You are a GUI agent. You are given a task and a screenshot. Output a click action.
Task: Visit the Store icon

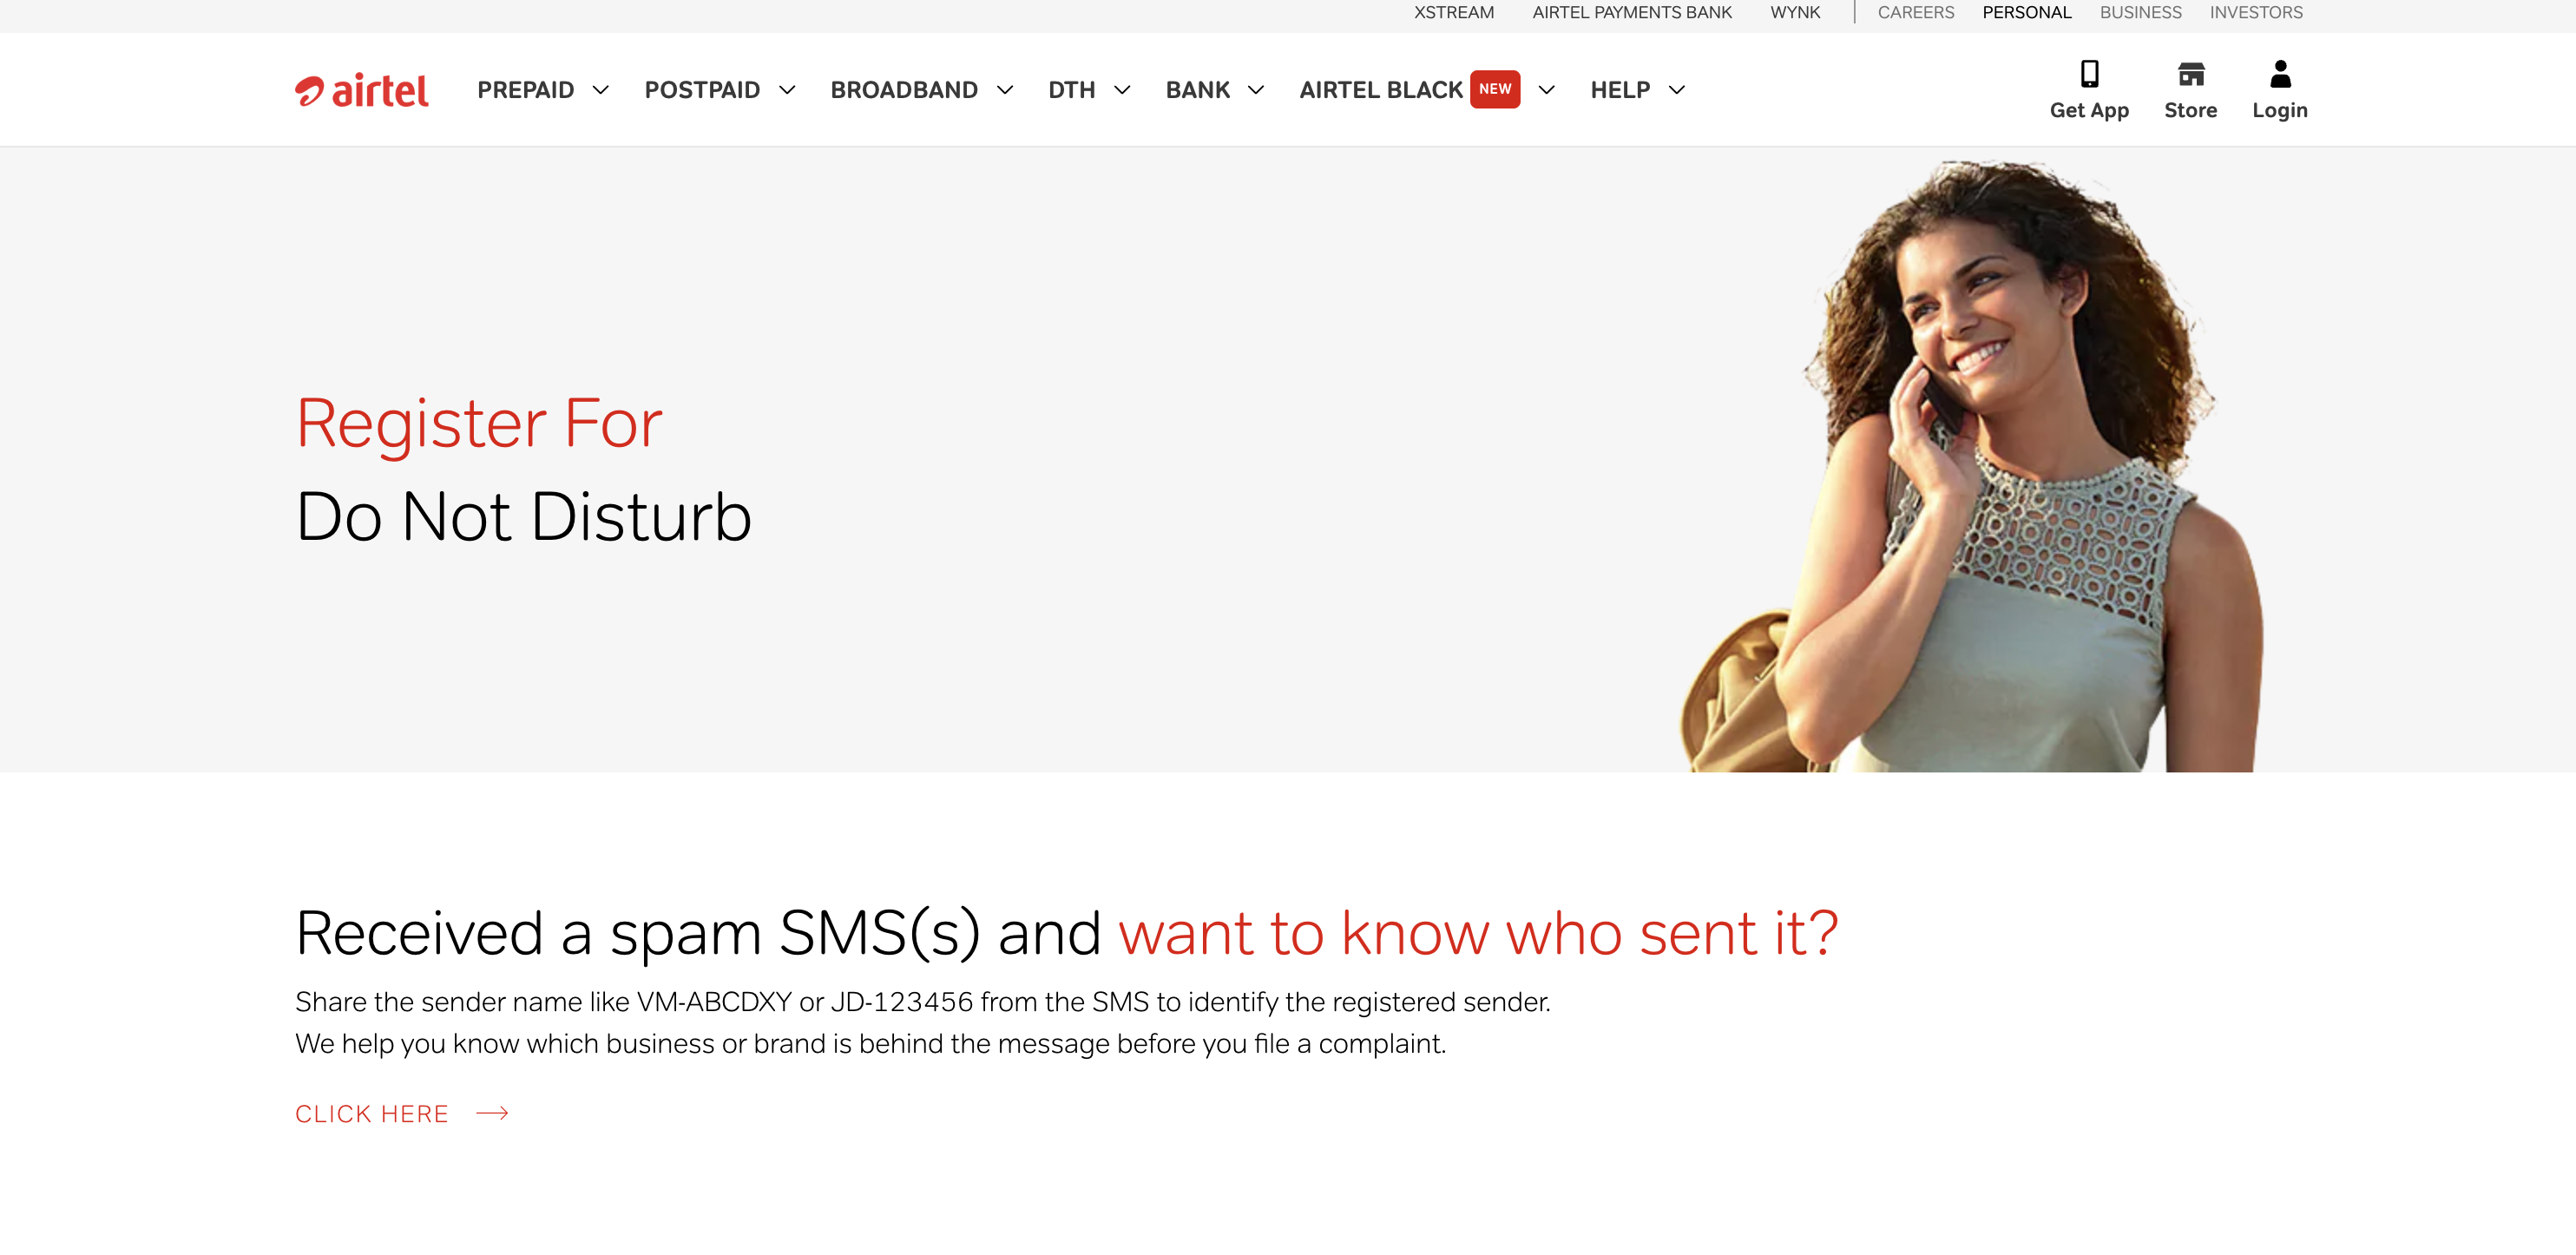[2190, 74]
